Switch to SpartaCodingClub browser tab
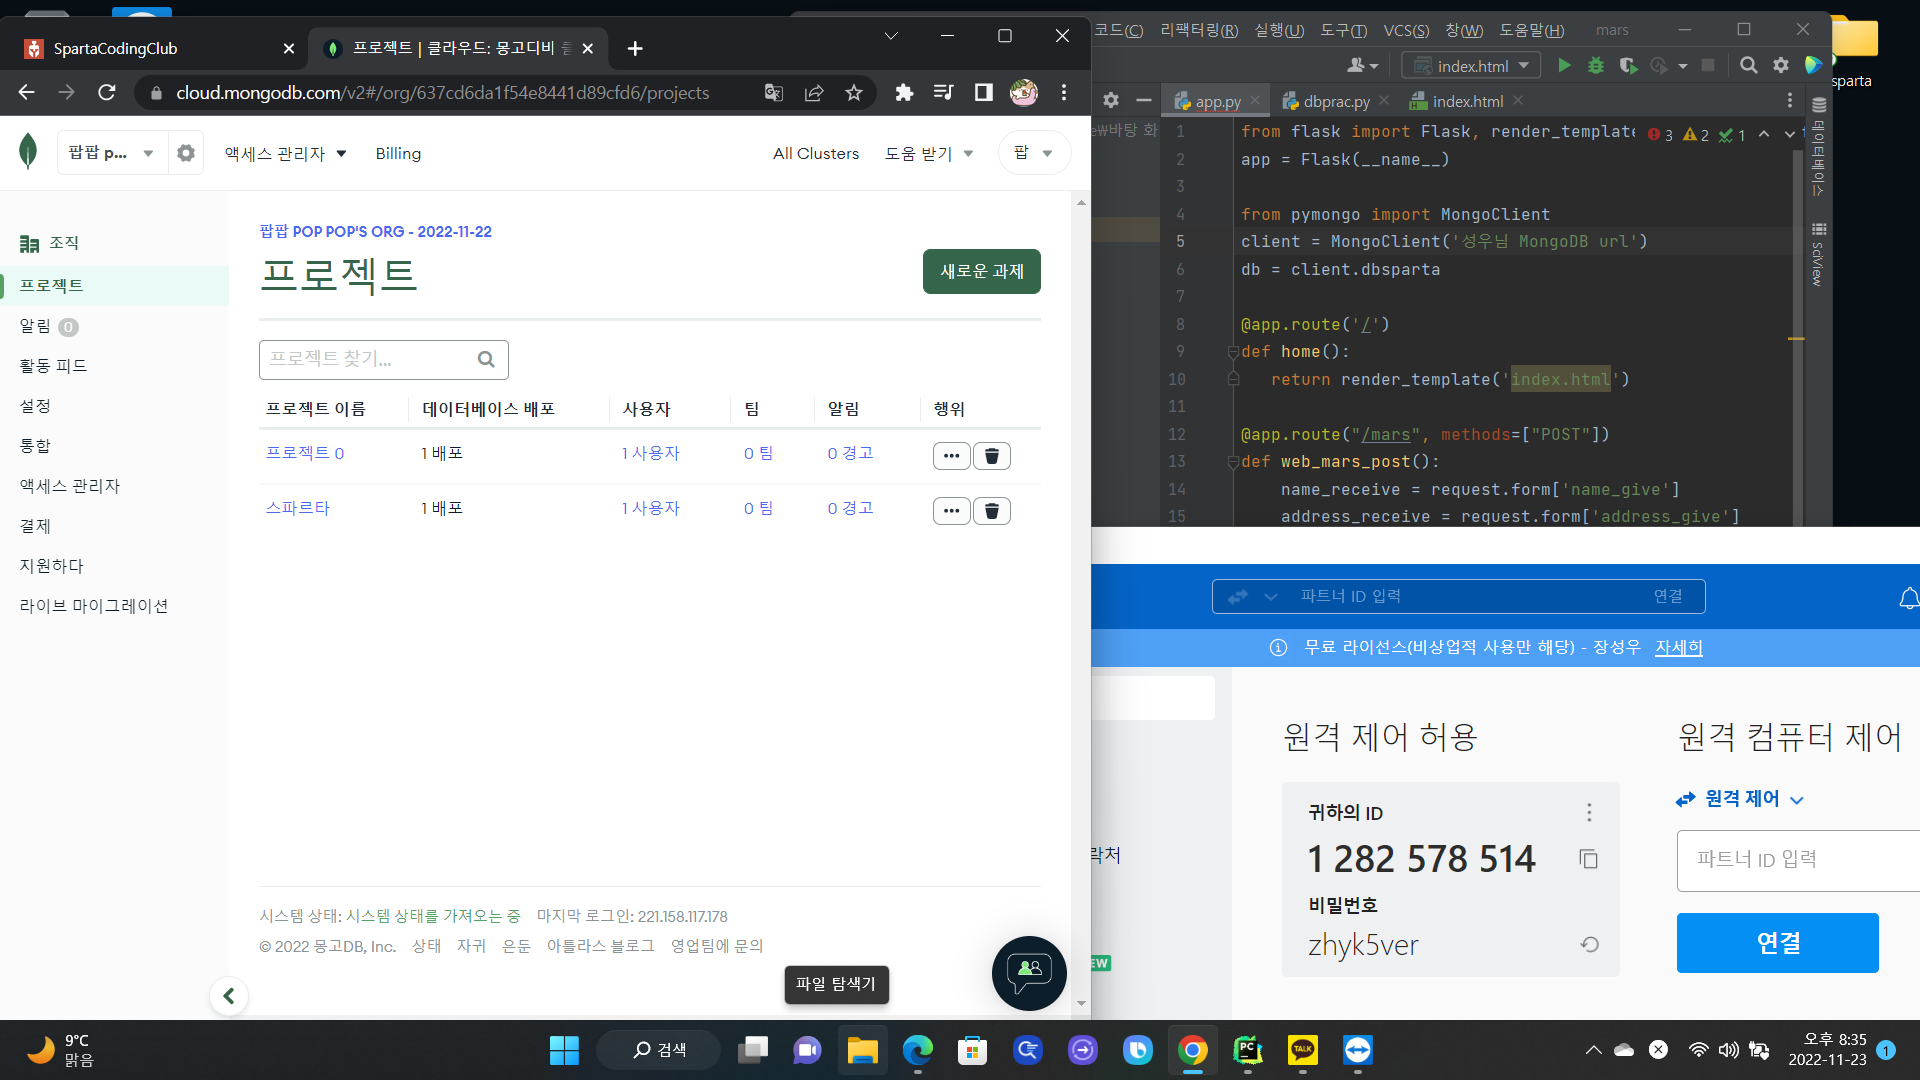1920x1080 pixels. point(160,48)
